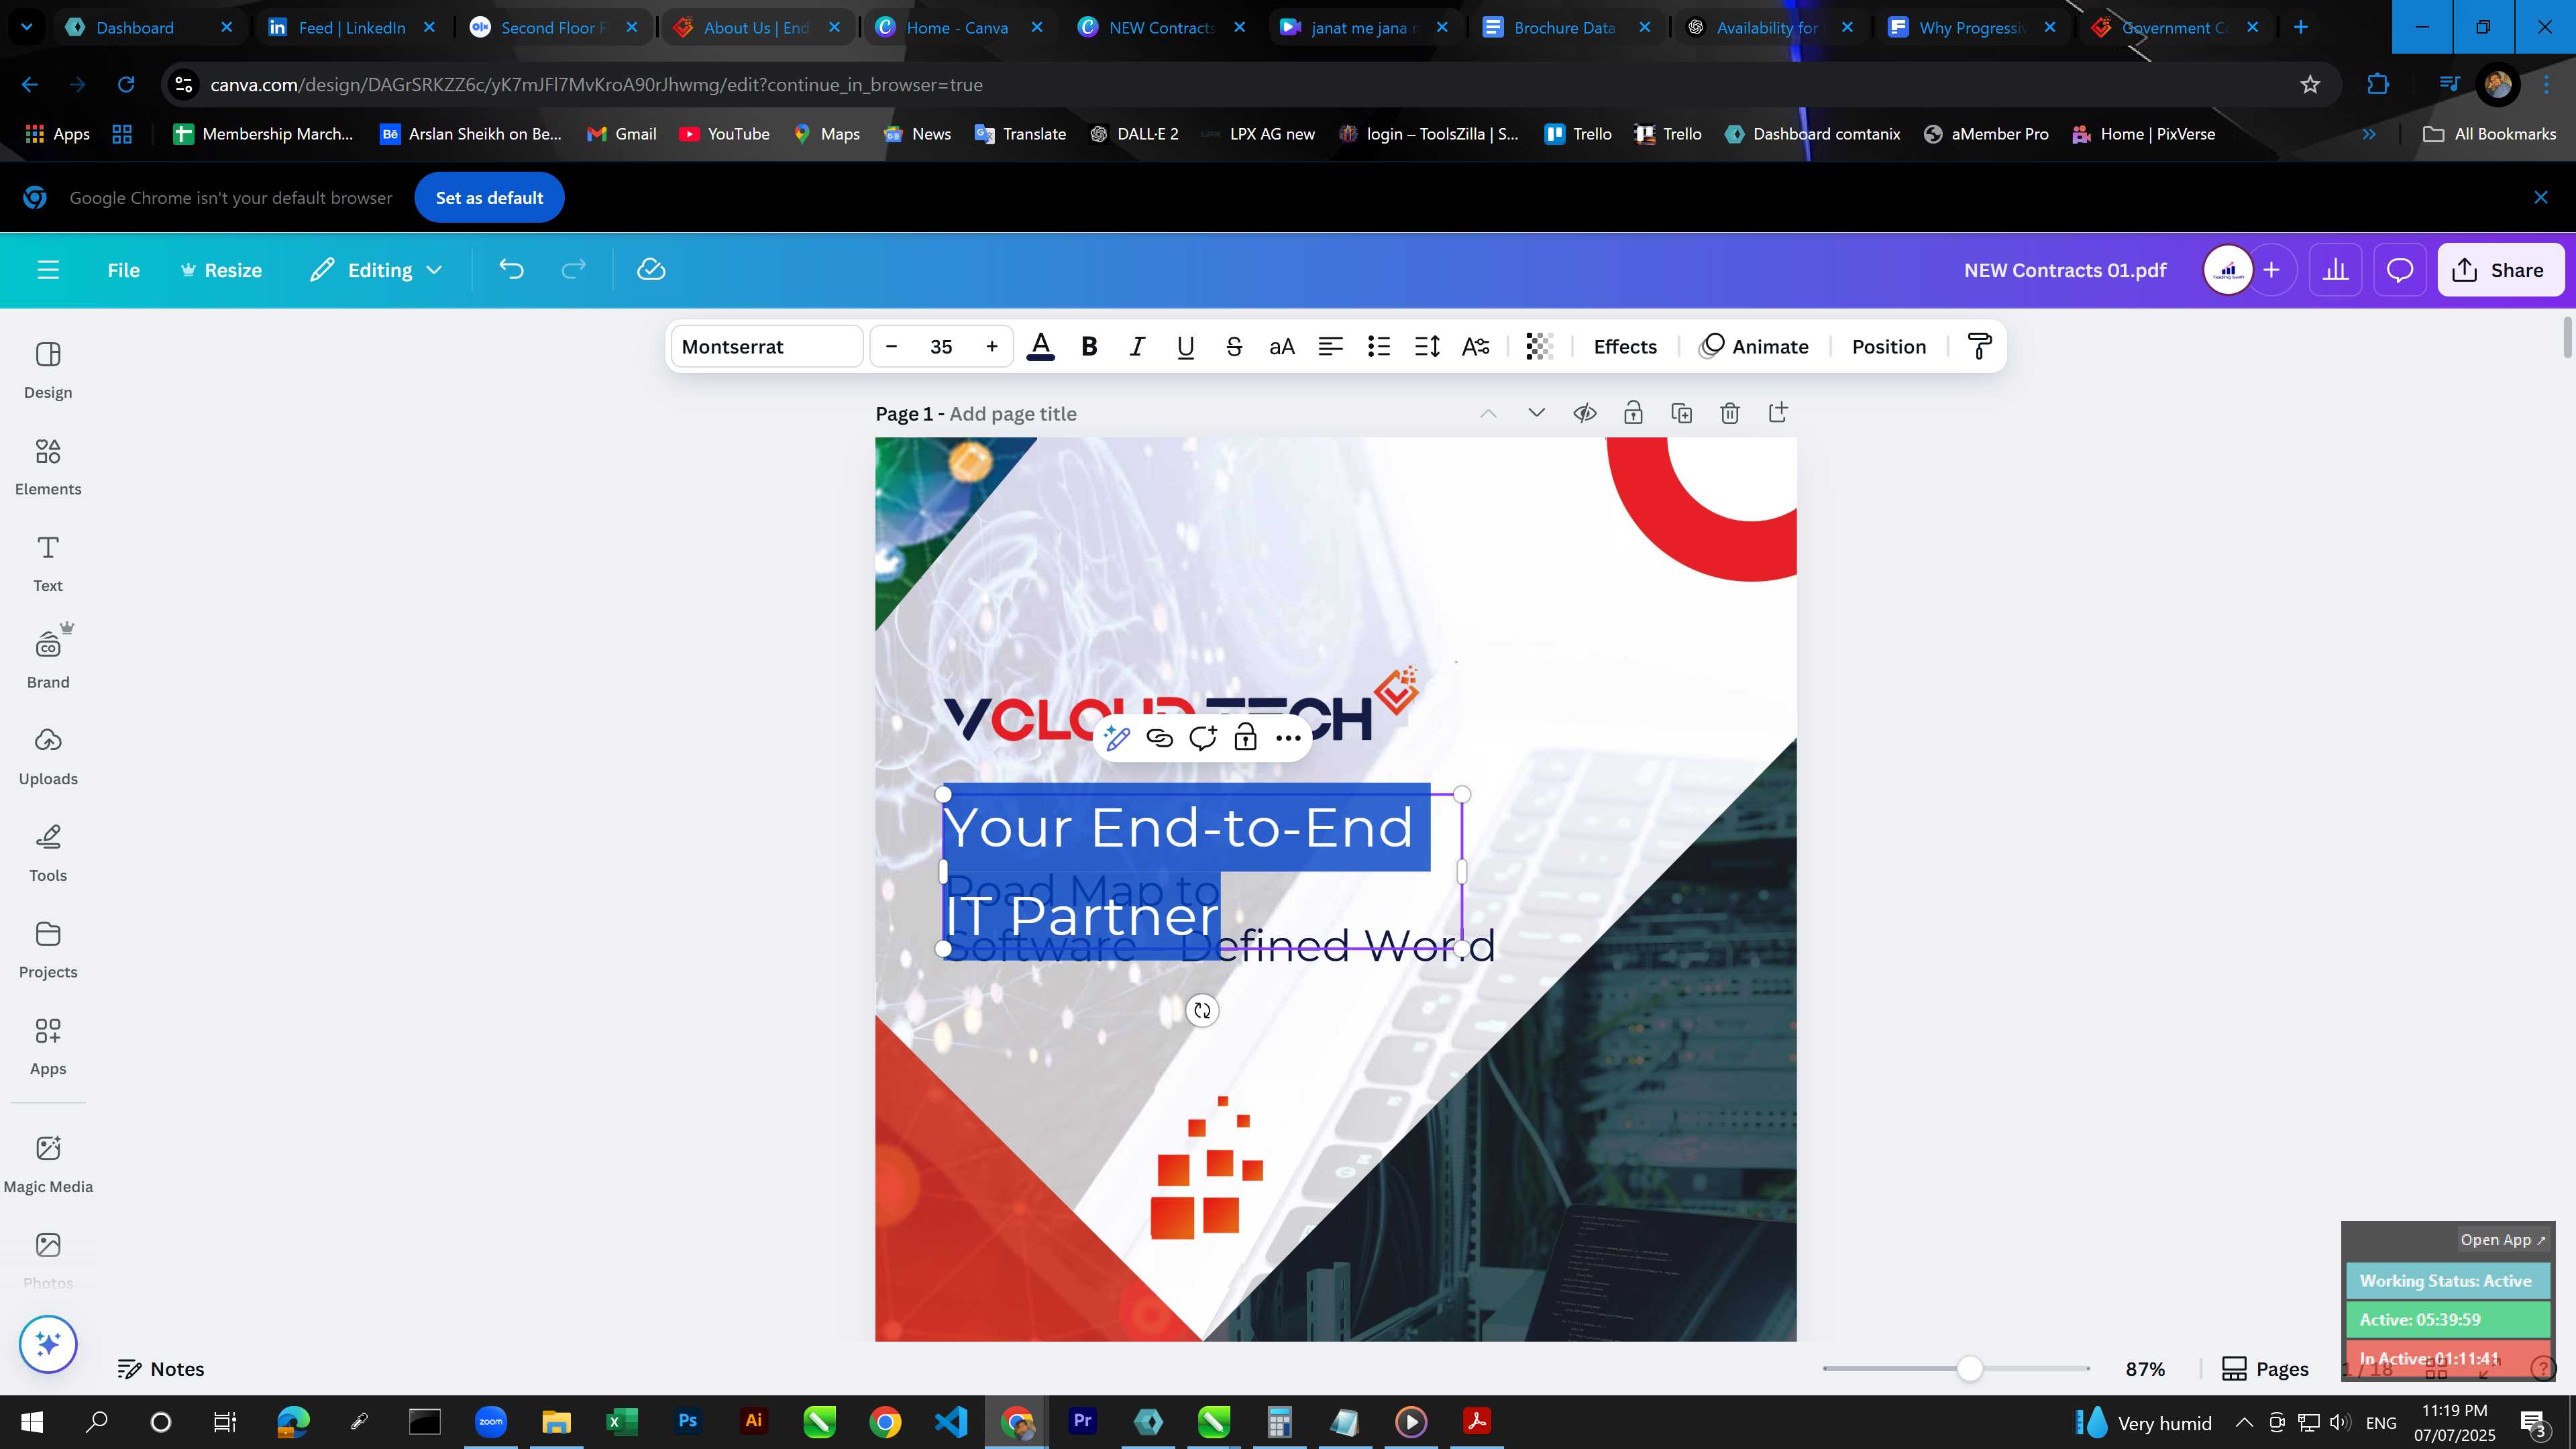
Task: Open the Elements panel
Action: (48, 467)
